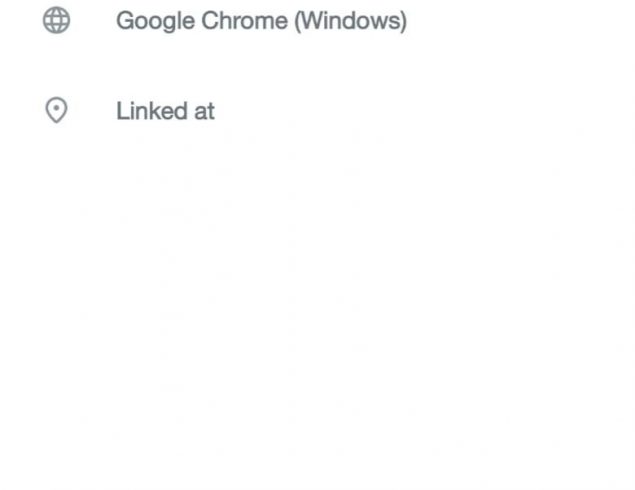Tap the map pin beside Linked at

[56, 110]
